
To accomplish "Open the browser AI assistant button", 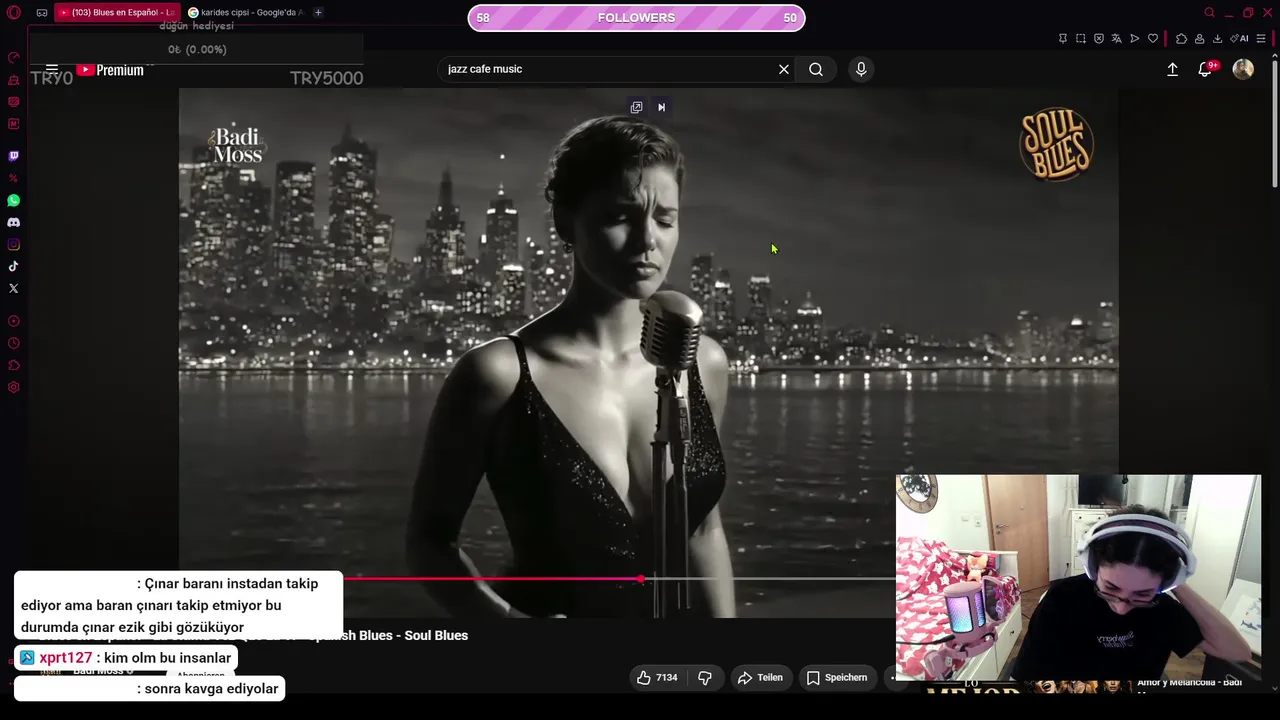I will [1240, 39].
